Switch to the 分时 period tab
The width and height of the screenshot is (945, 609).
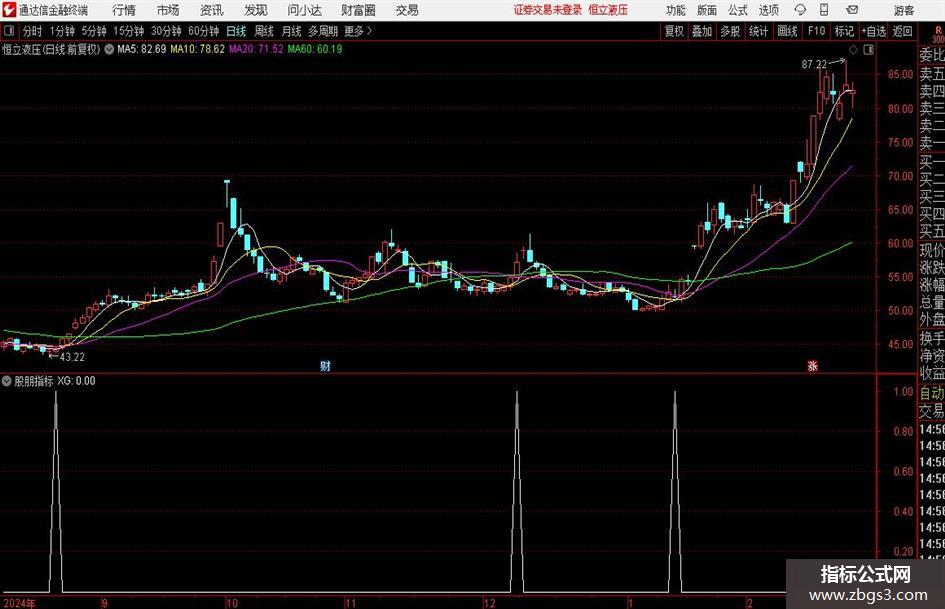pos(33,31)
